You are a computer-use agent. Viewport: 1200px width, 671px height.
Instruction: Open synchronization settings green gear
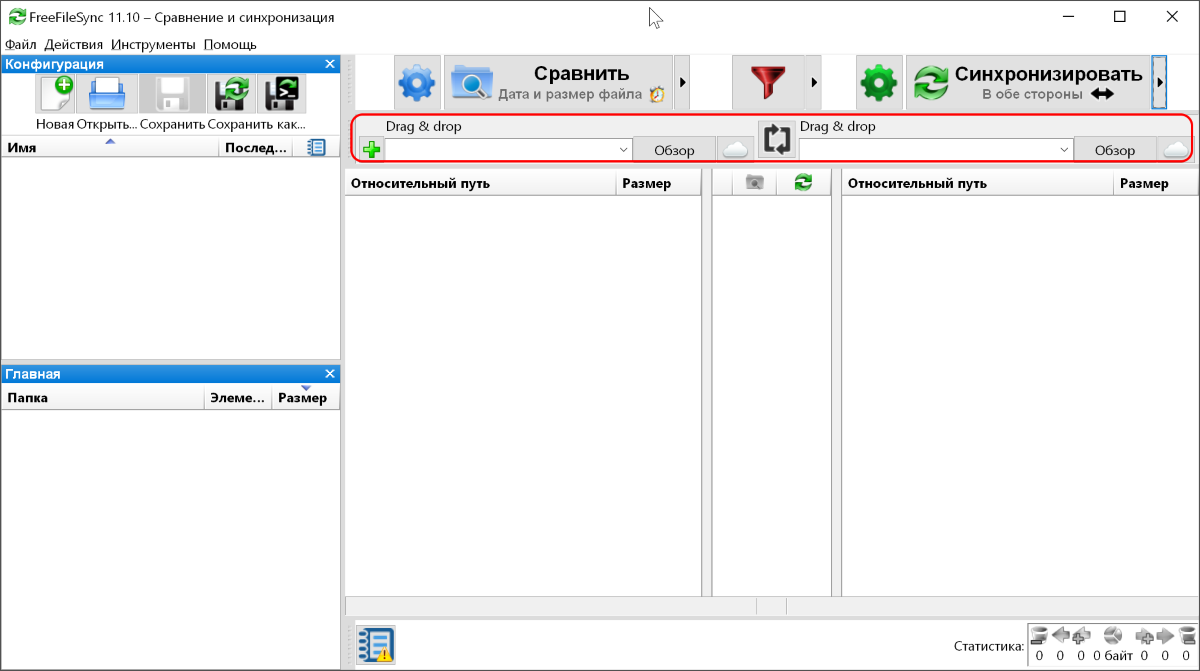[880, 82]
